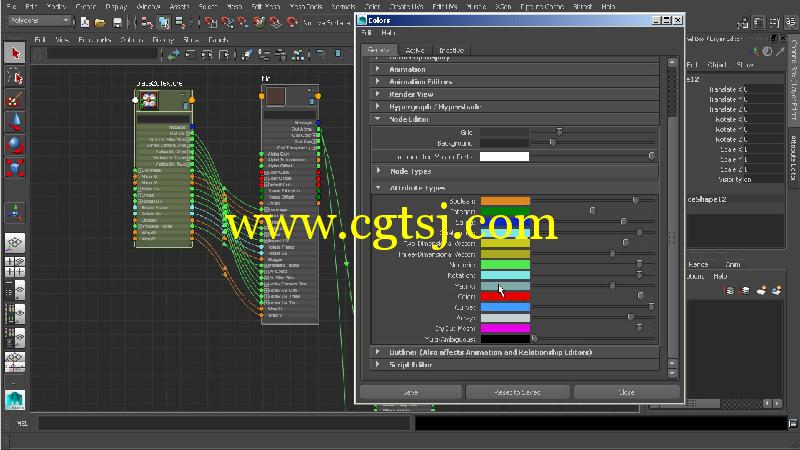800x450 pixels.
Task: Expand the Hypergraph / Hypershade section
Action: 378,106
